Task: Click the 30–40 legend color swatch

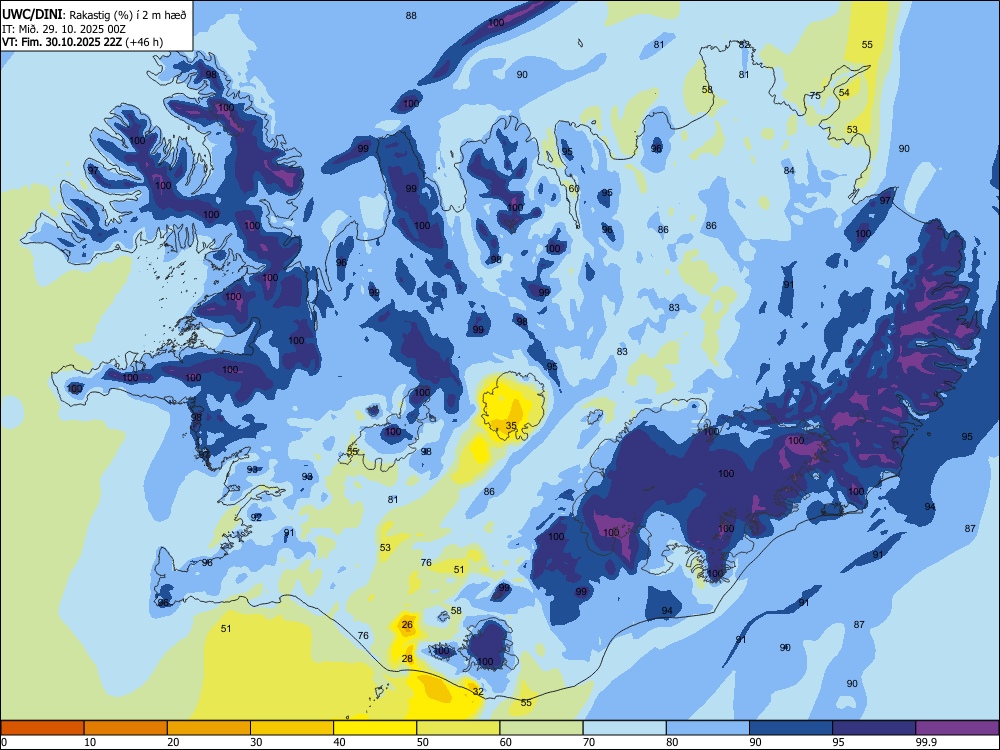Action: pyautogui.click(x=292, y=728)
